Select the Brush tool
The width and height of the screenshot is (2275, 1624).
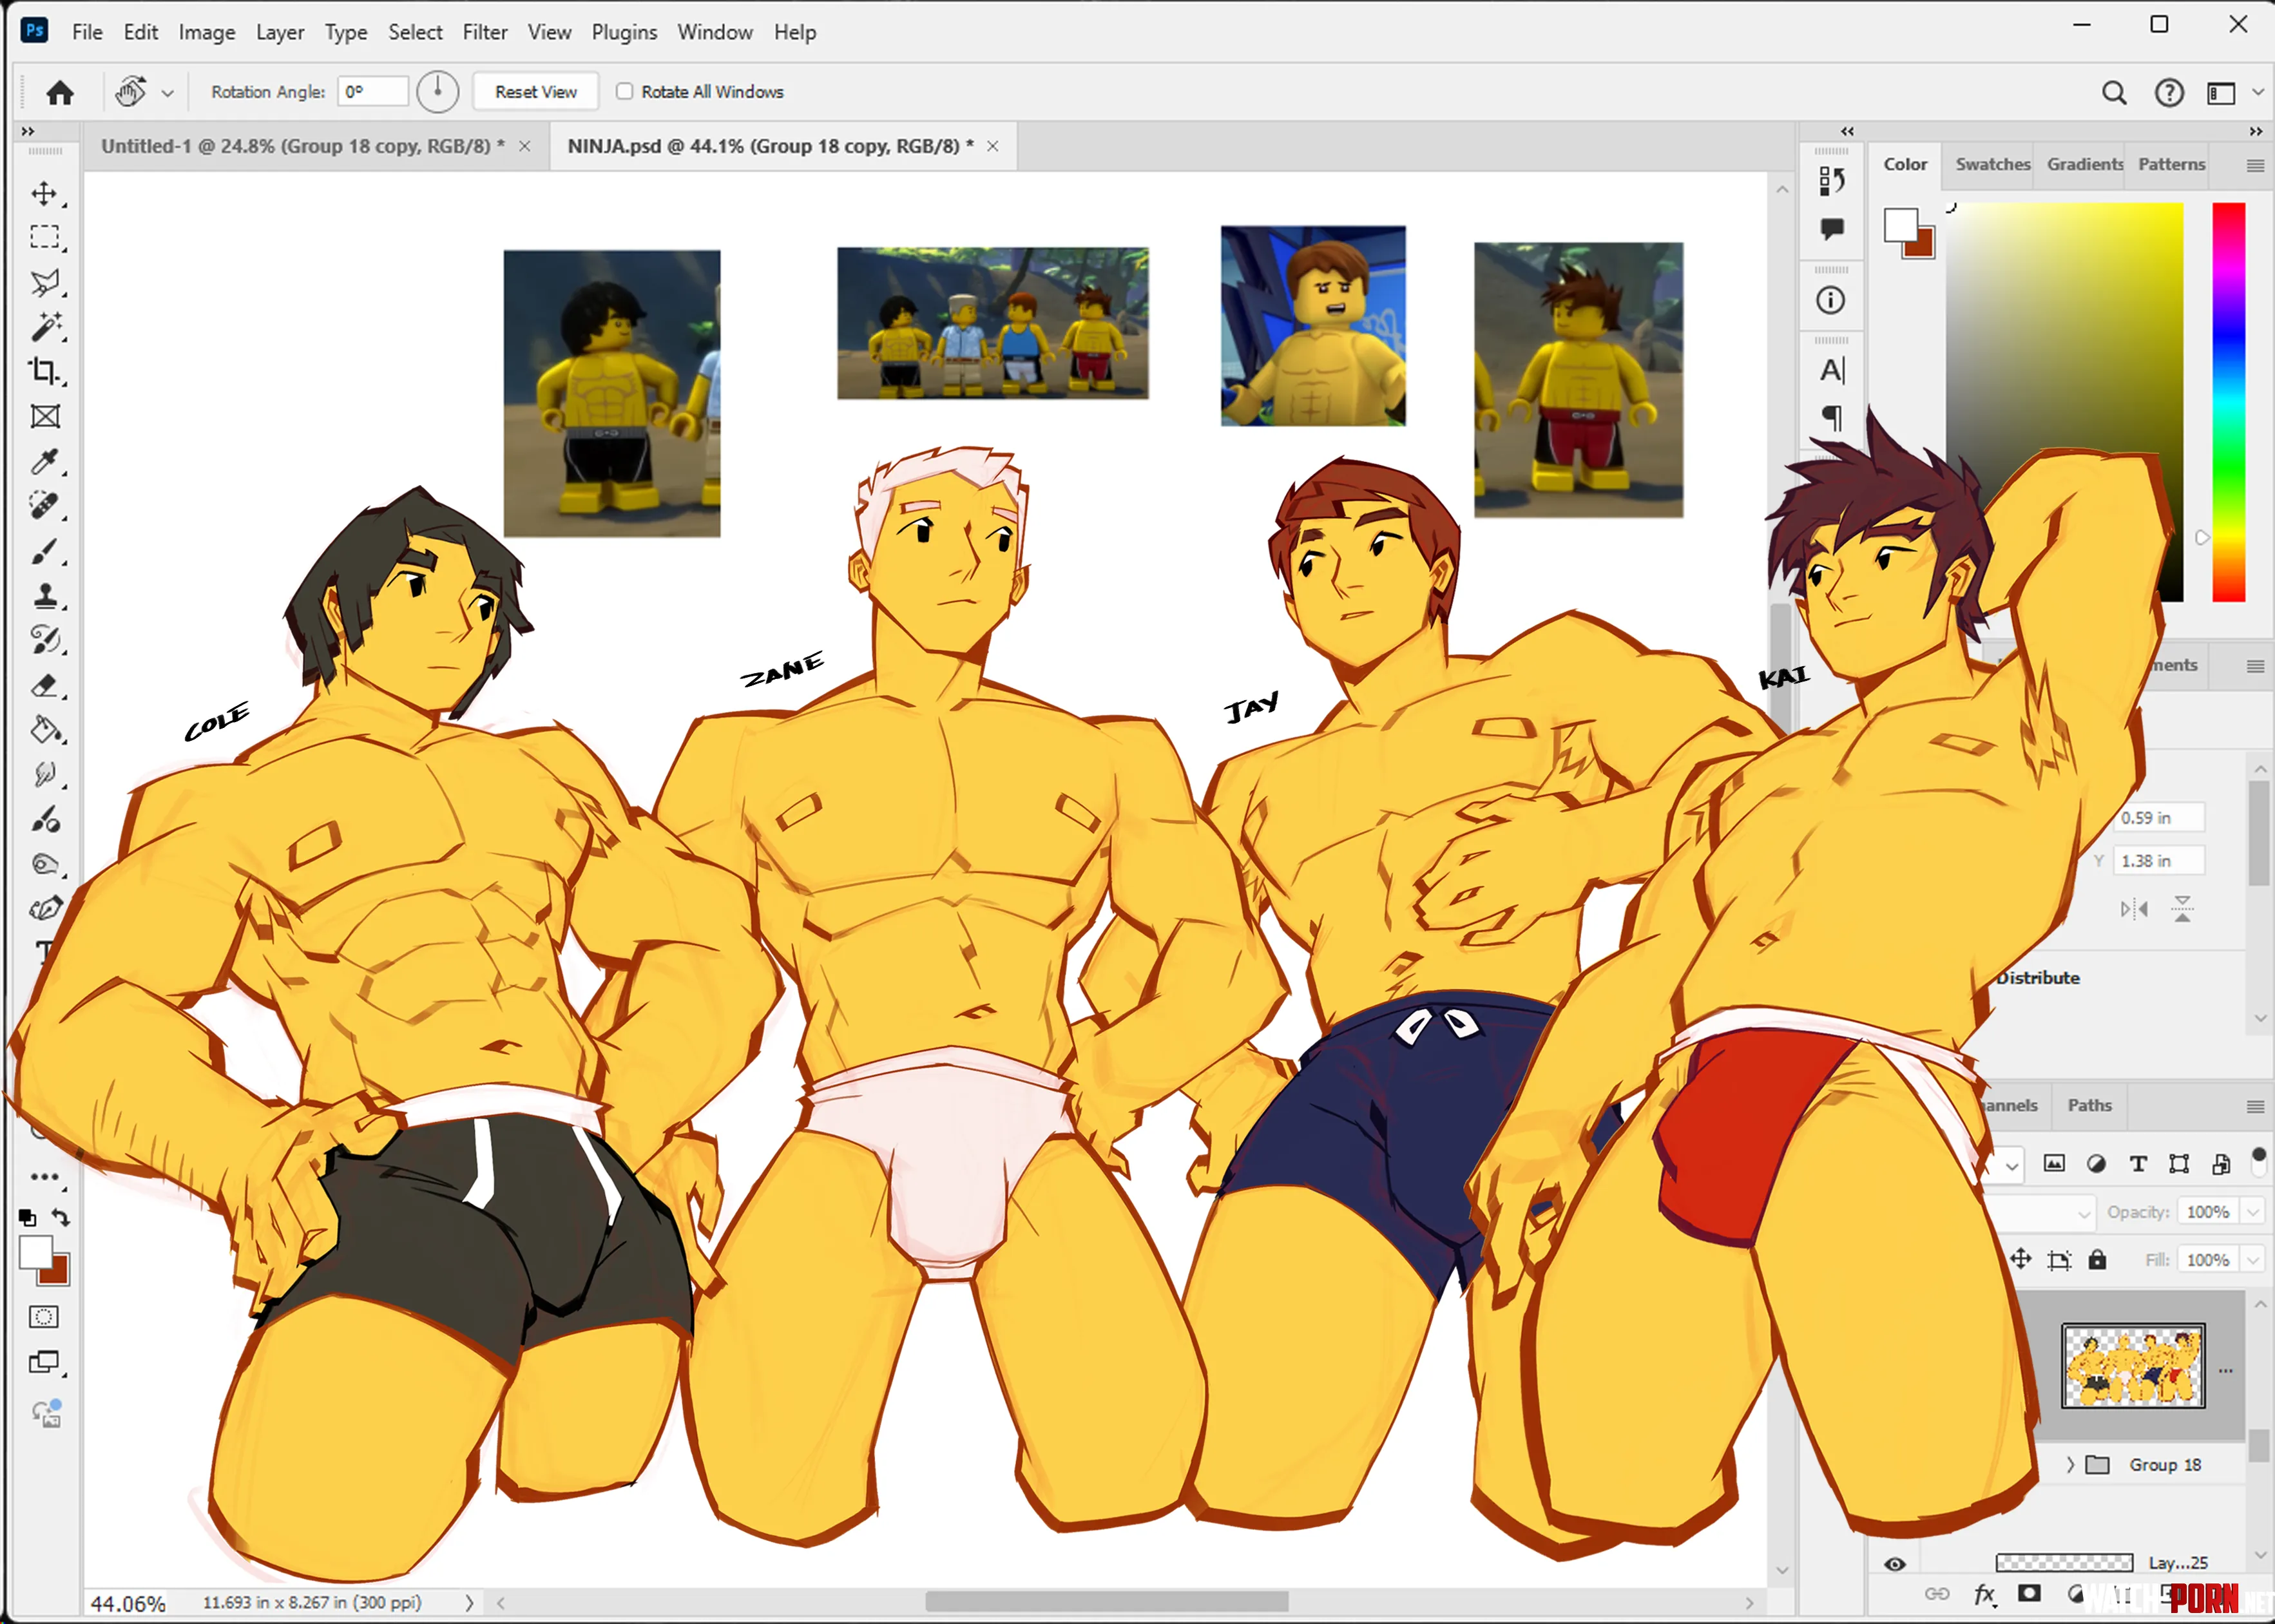click(44, 551)
